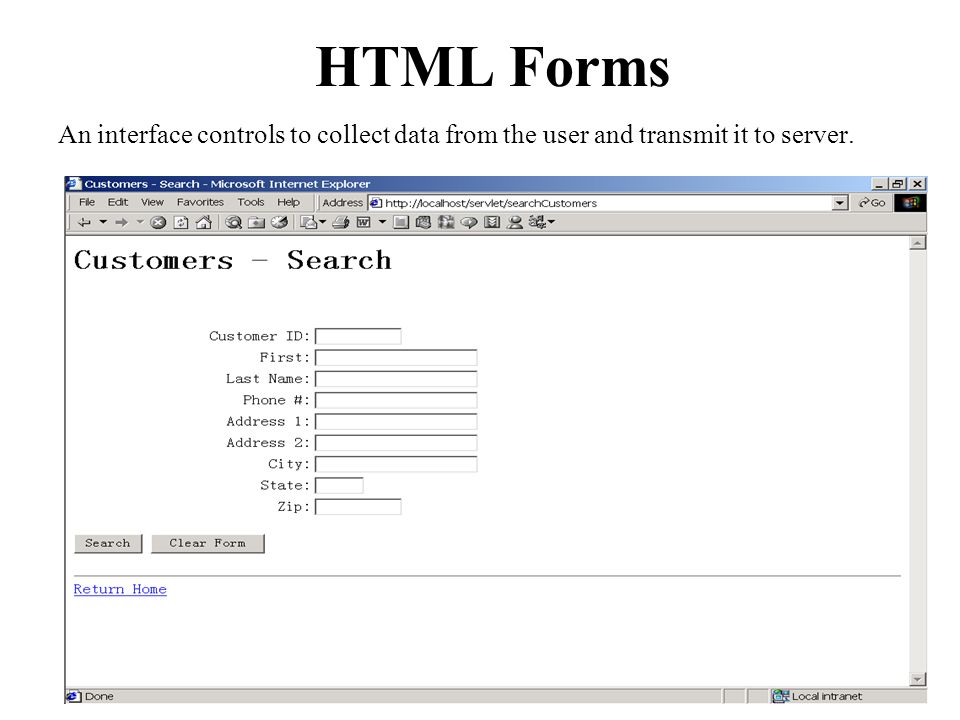Click into the City field

396,465
